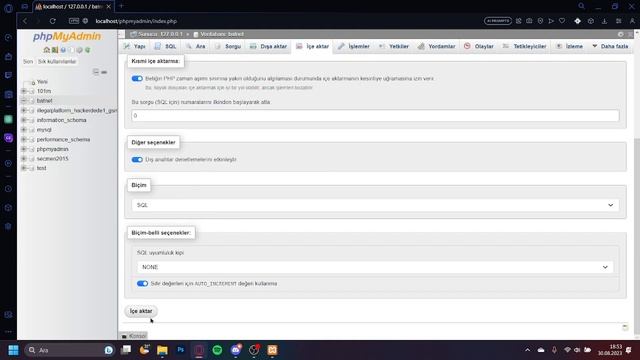
Task: Click the skip queries number input field
Action: pos(375,116)
